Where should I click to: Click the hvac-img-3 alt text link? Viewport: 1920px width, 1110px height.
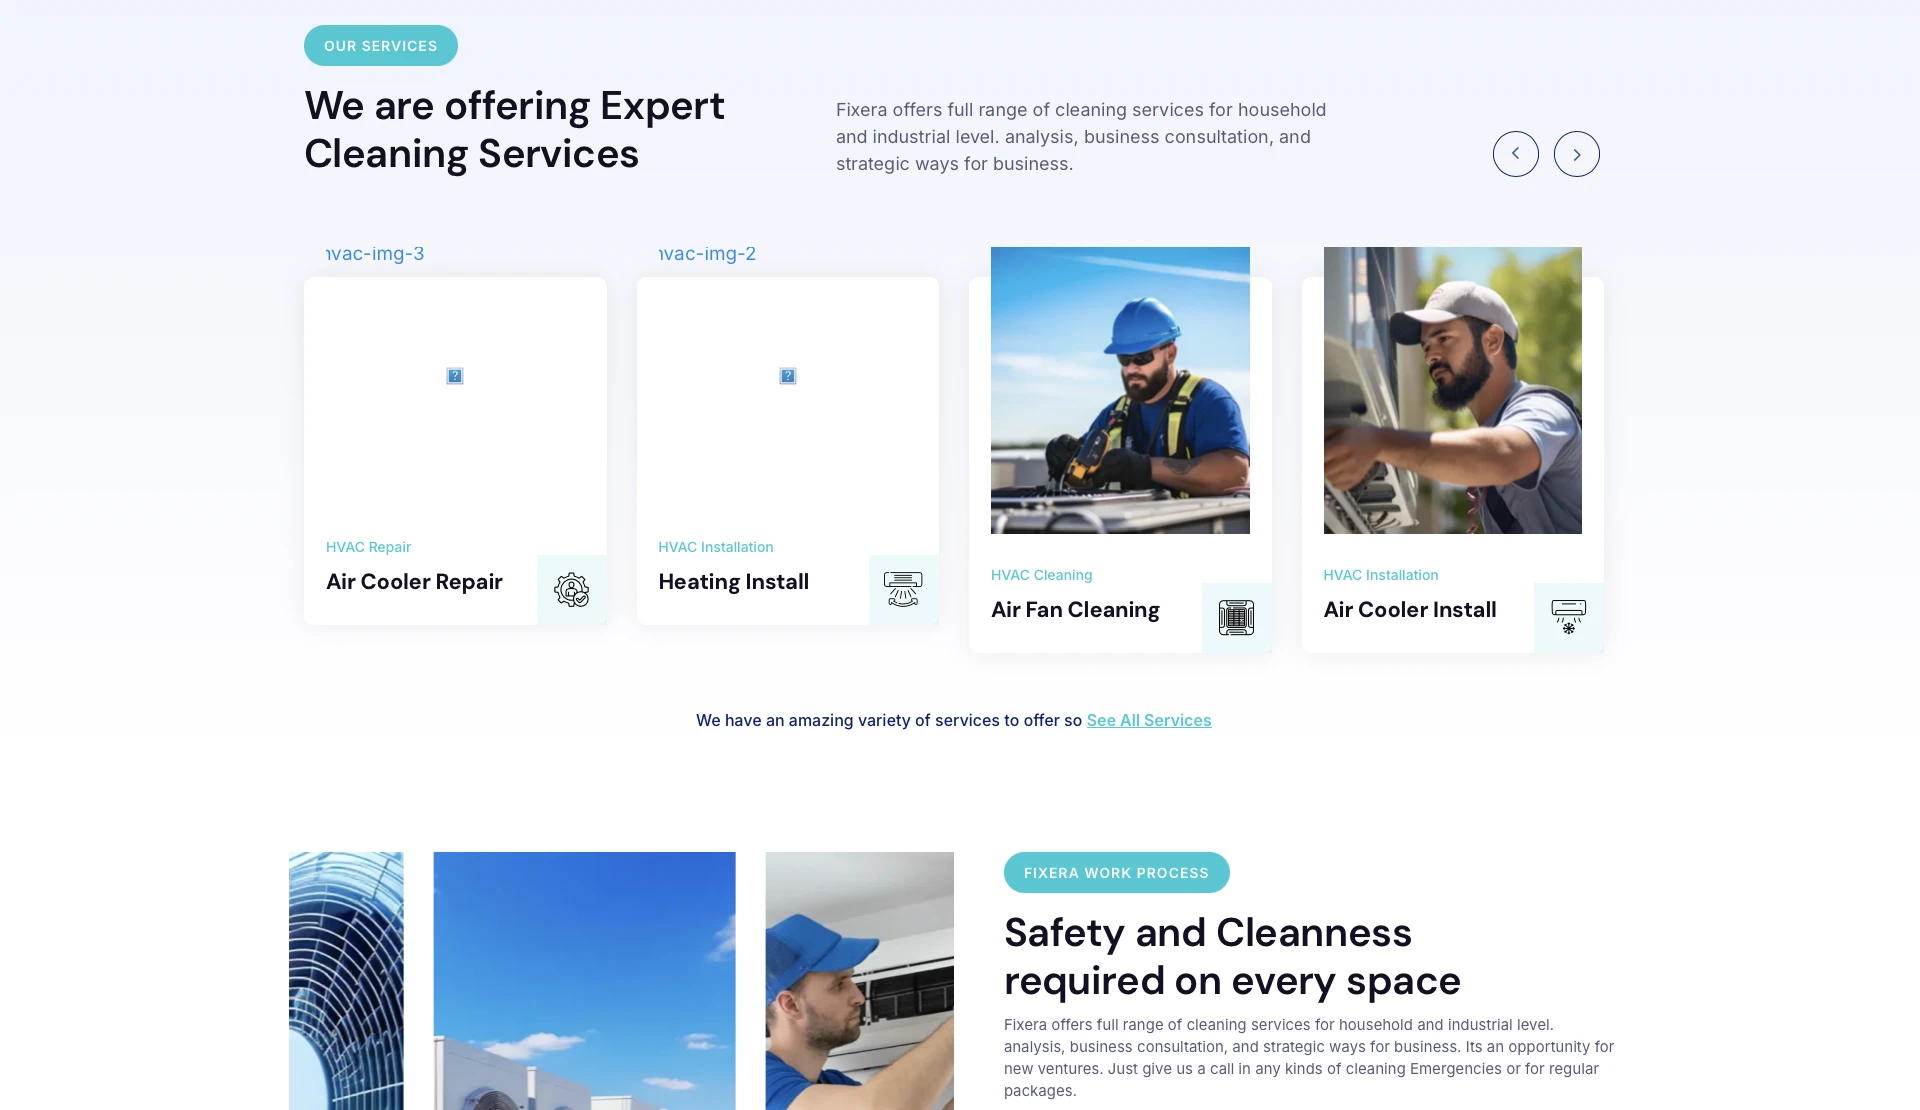click(x=375, y=254)
